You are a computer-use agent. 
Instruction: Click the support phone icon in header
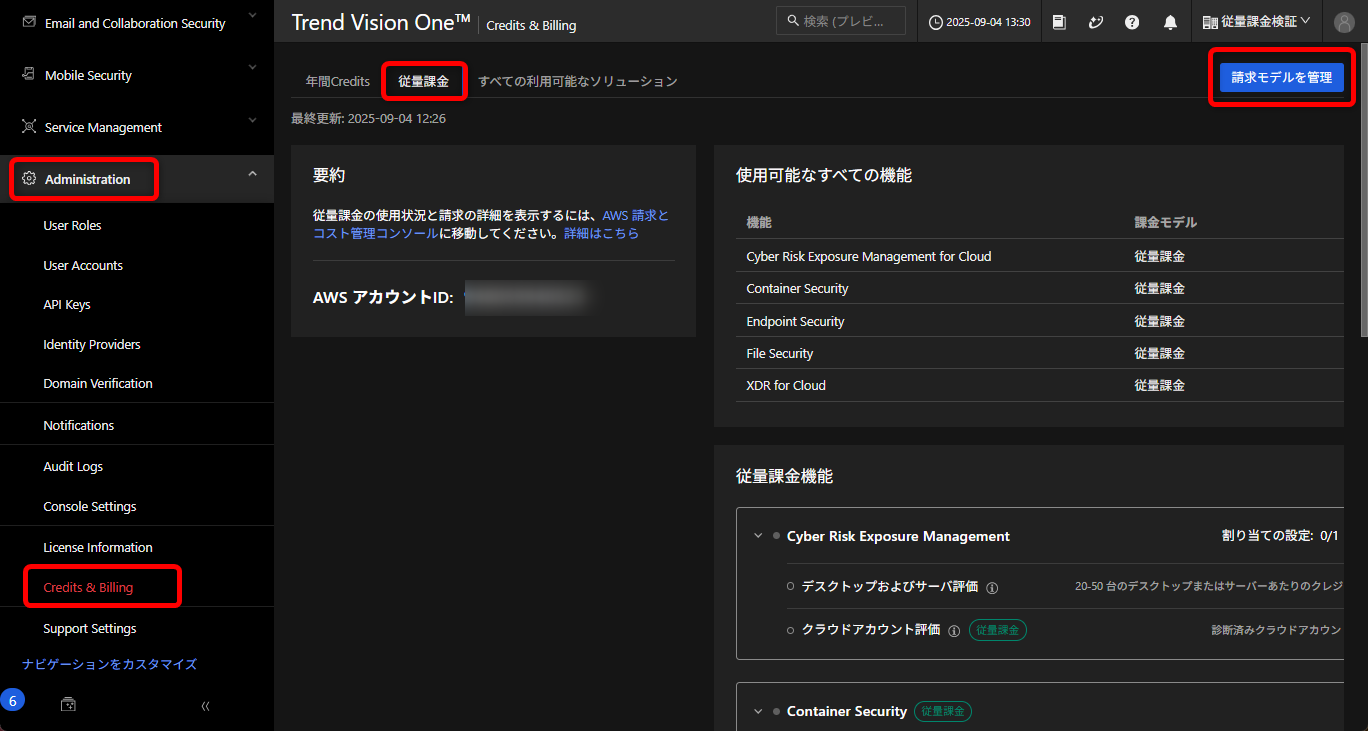point(1096,22)
